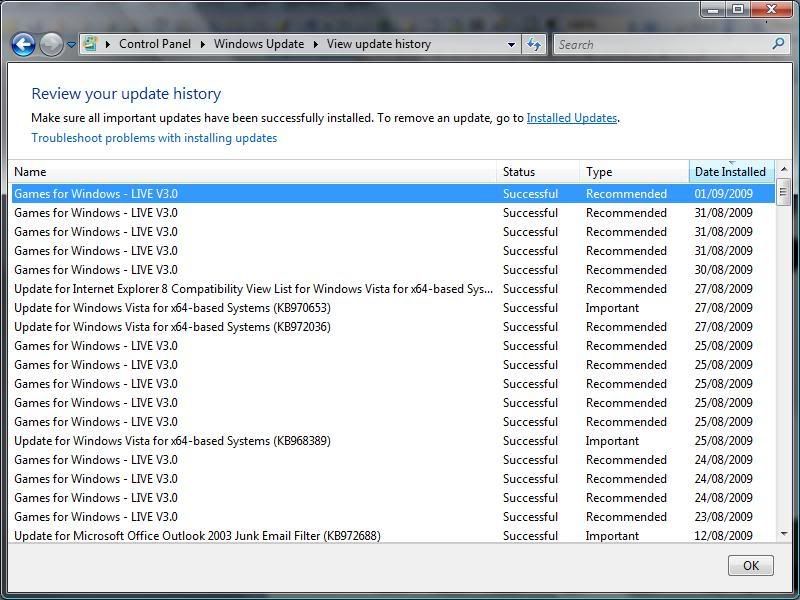
Task: Navigate to Control Panel breadcrumb
Action: pyautogui.click(x=155, y=44)
